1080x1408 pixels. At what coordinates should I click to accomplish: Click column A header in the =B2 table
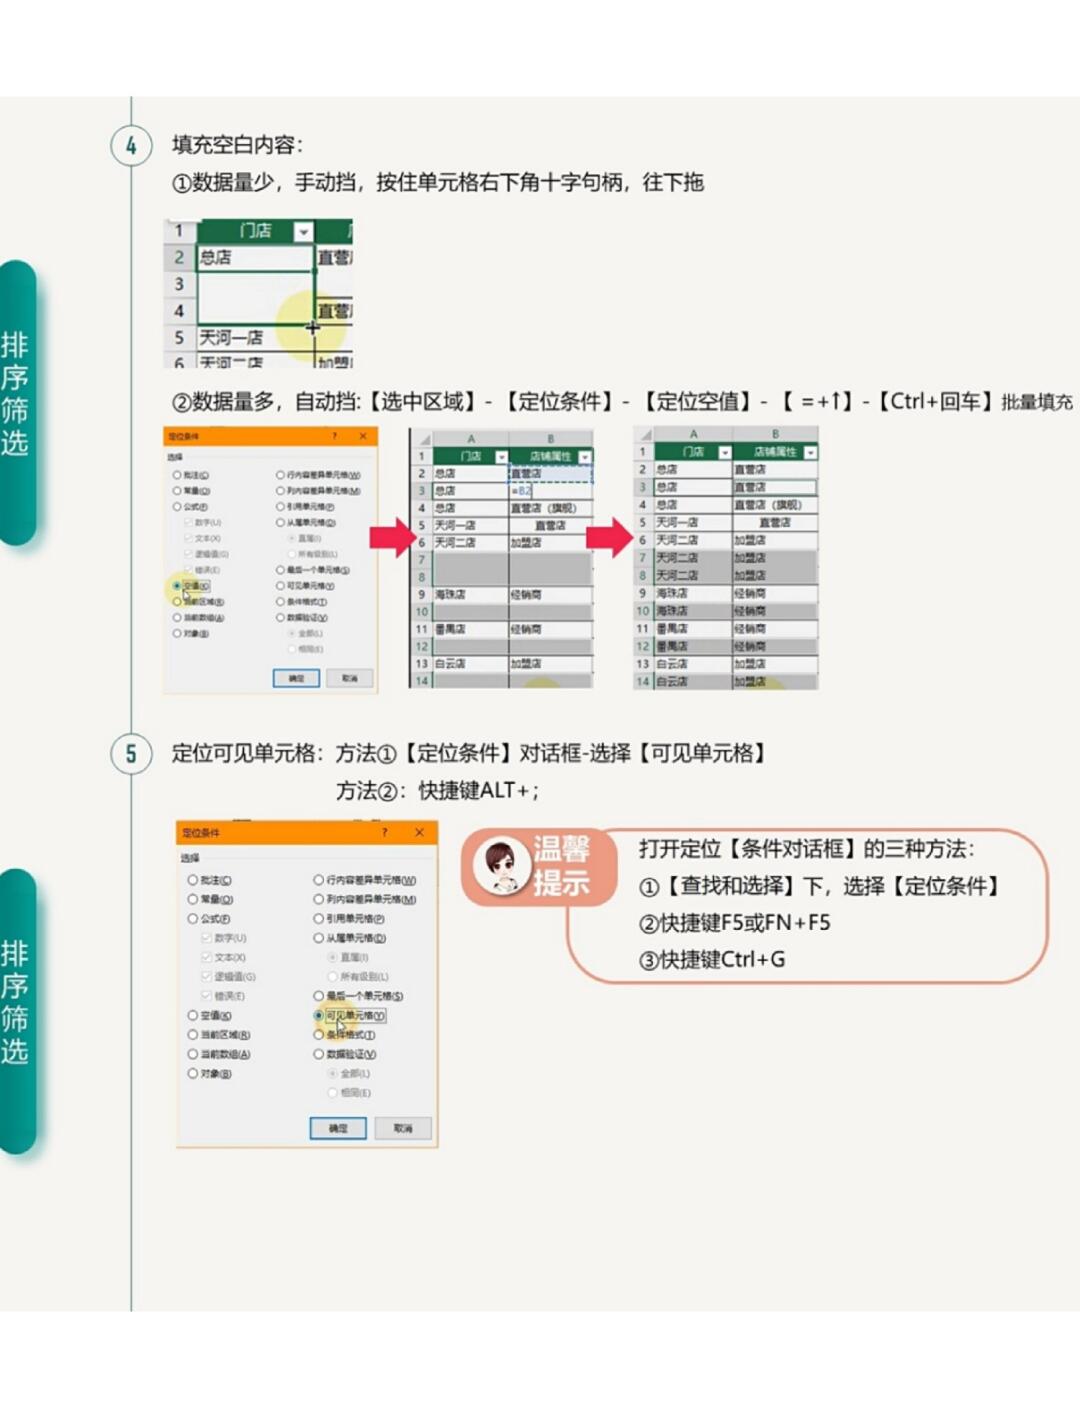pyautogui.click(x=470, y=439)
